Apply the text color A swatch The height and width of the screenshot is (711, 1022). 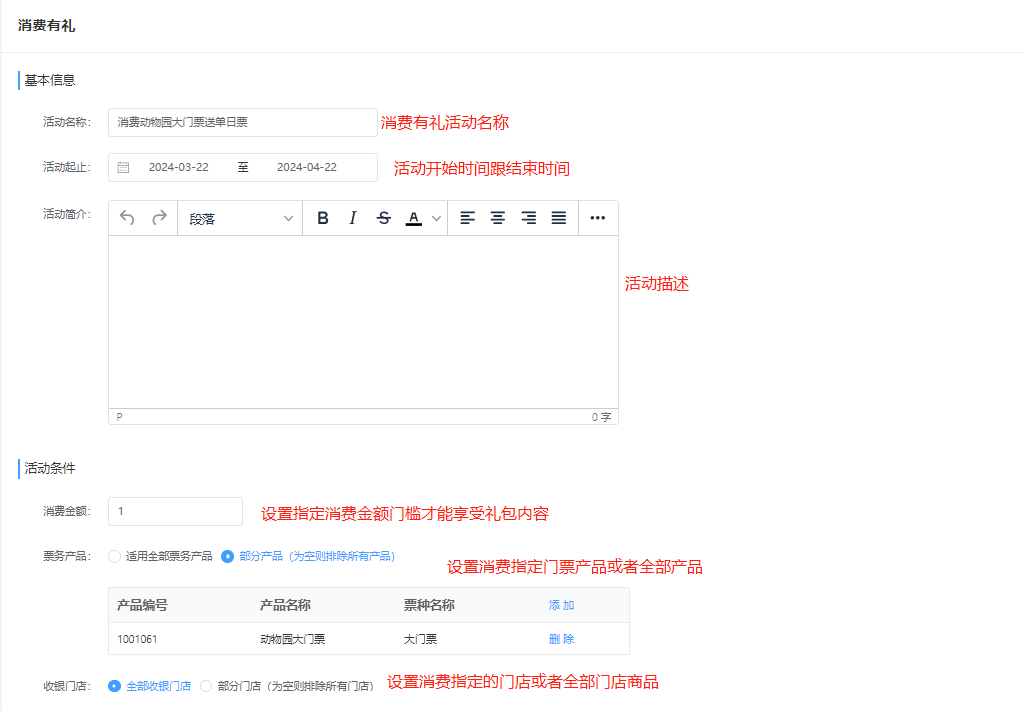[x=413, y=218]
